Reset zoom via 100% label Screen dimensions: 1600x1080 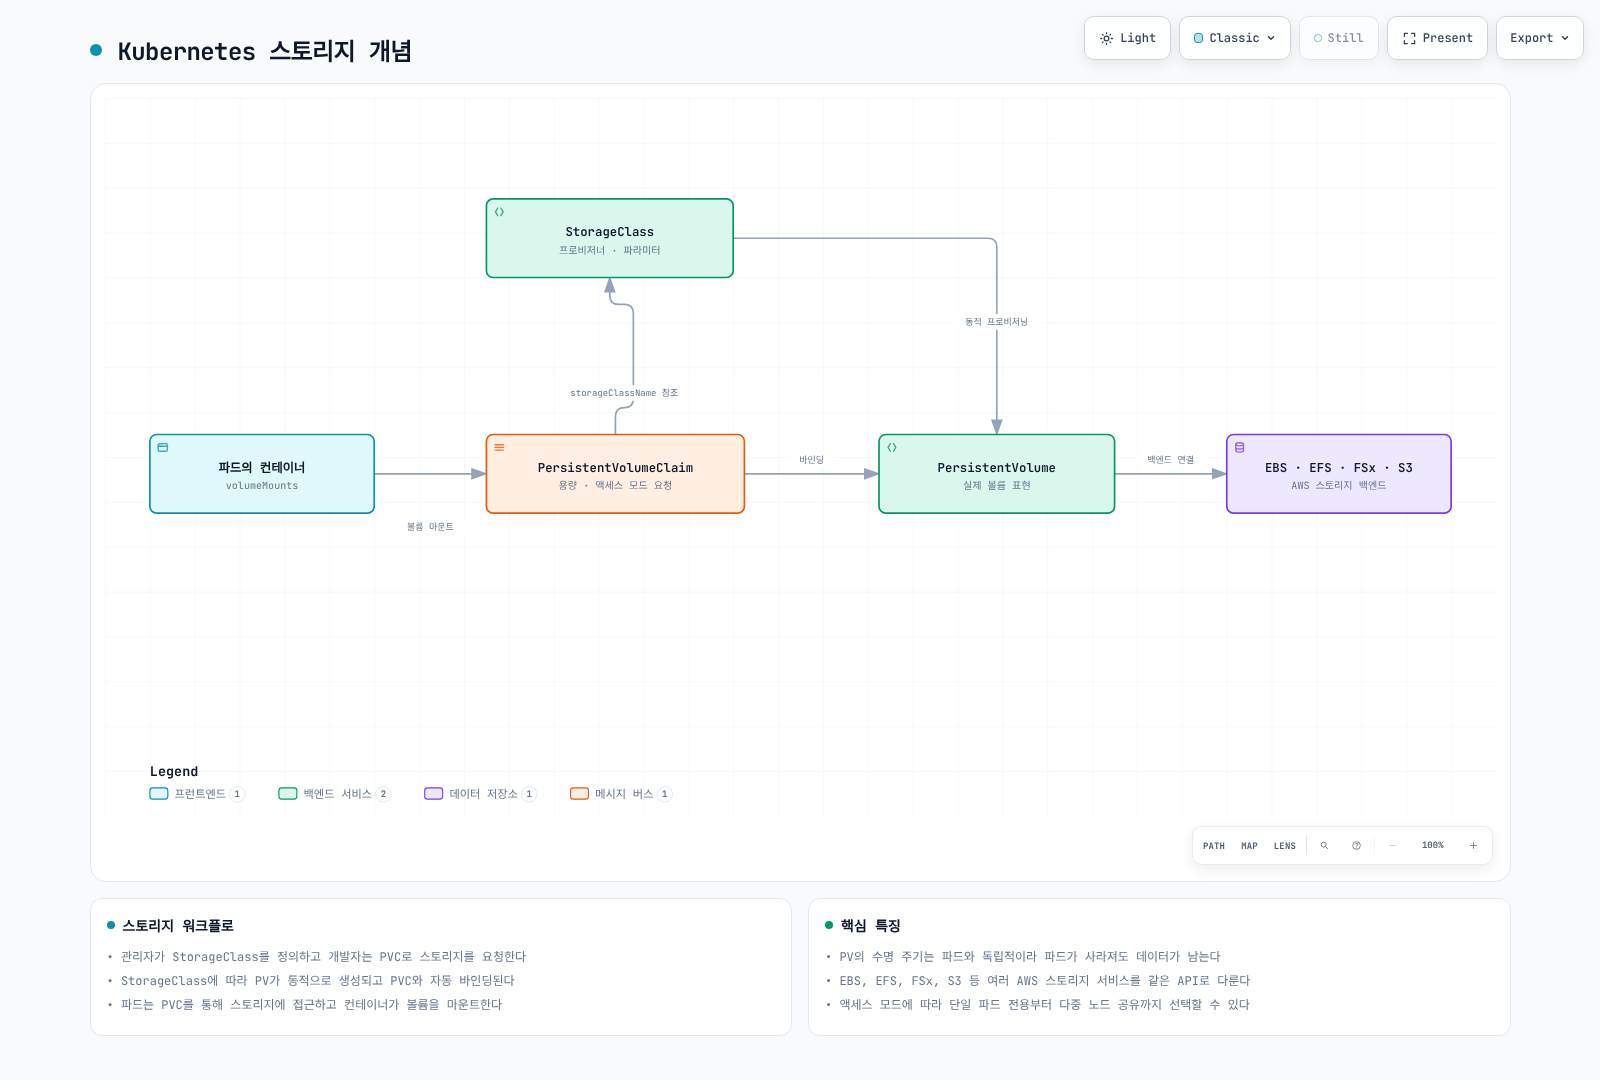click(1433, 846)
